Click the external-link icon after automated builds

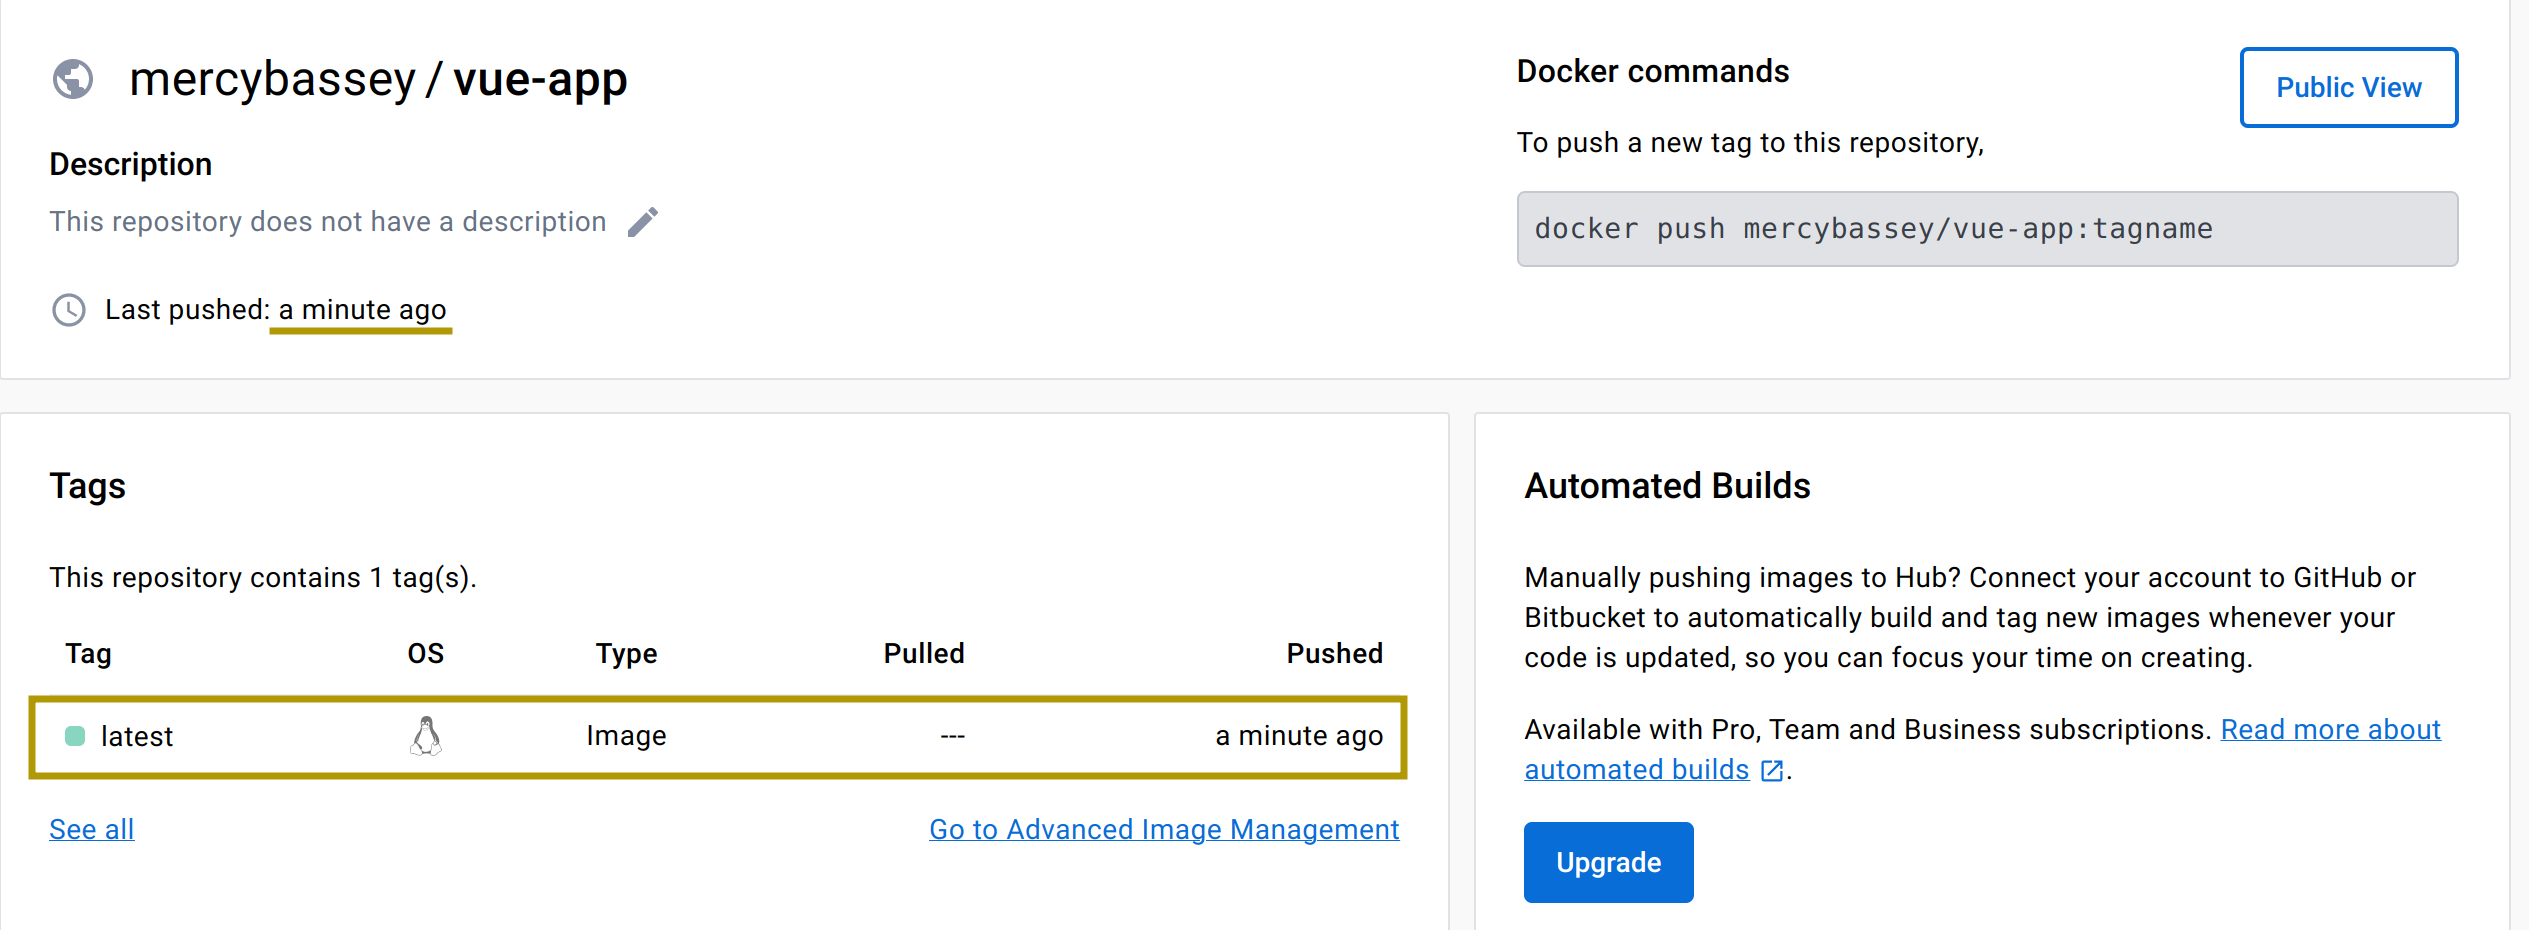click(1772, 770)
